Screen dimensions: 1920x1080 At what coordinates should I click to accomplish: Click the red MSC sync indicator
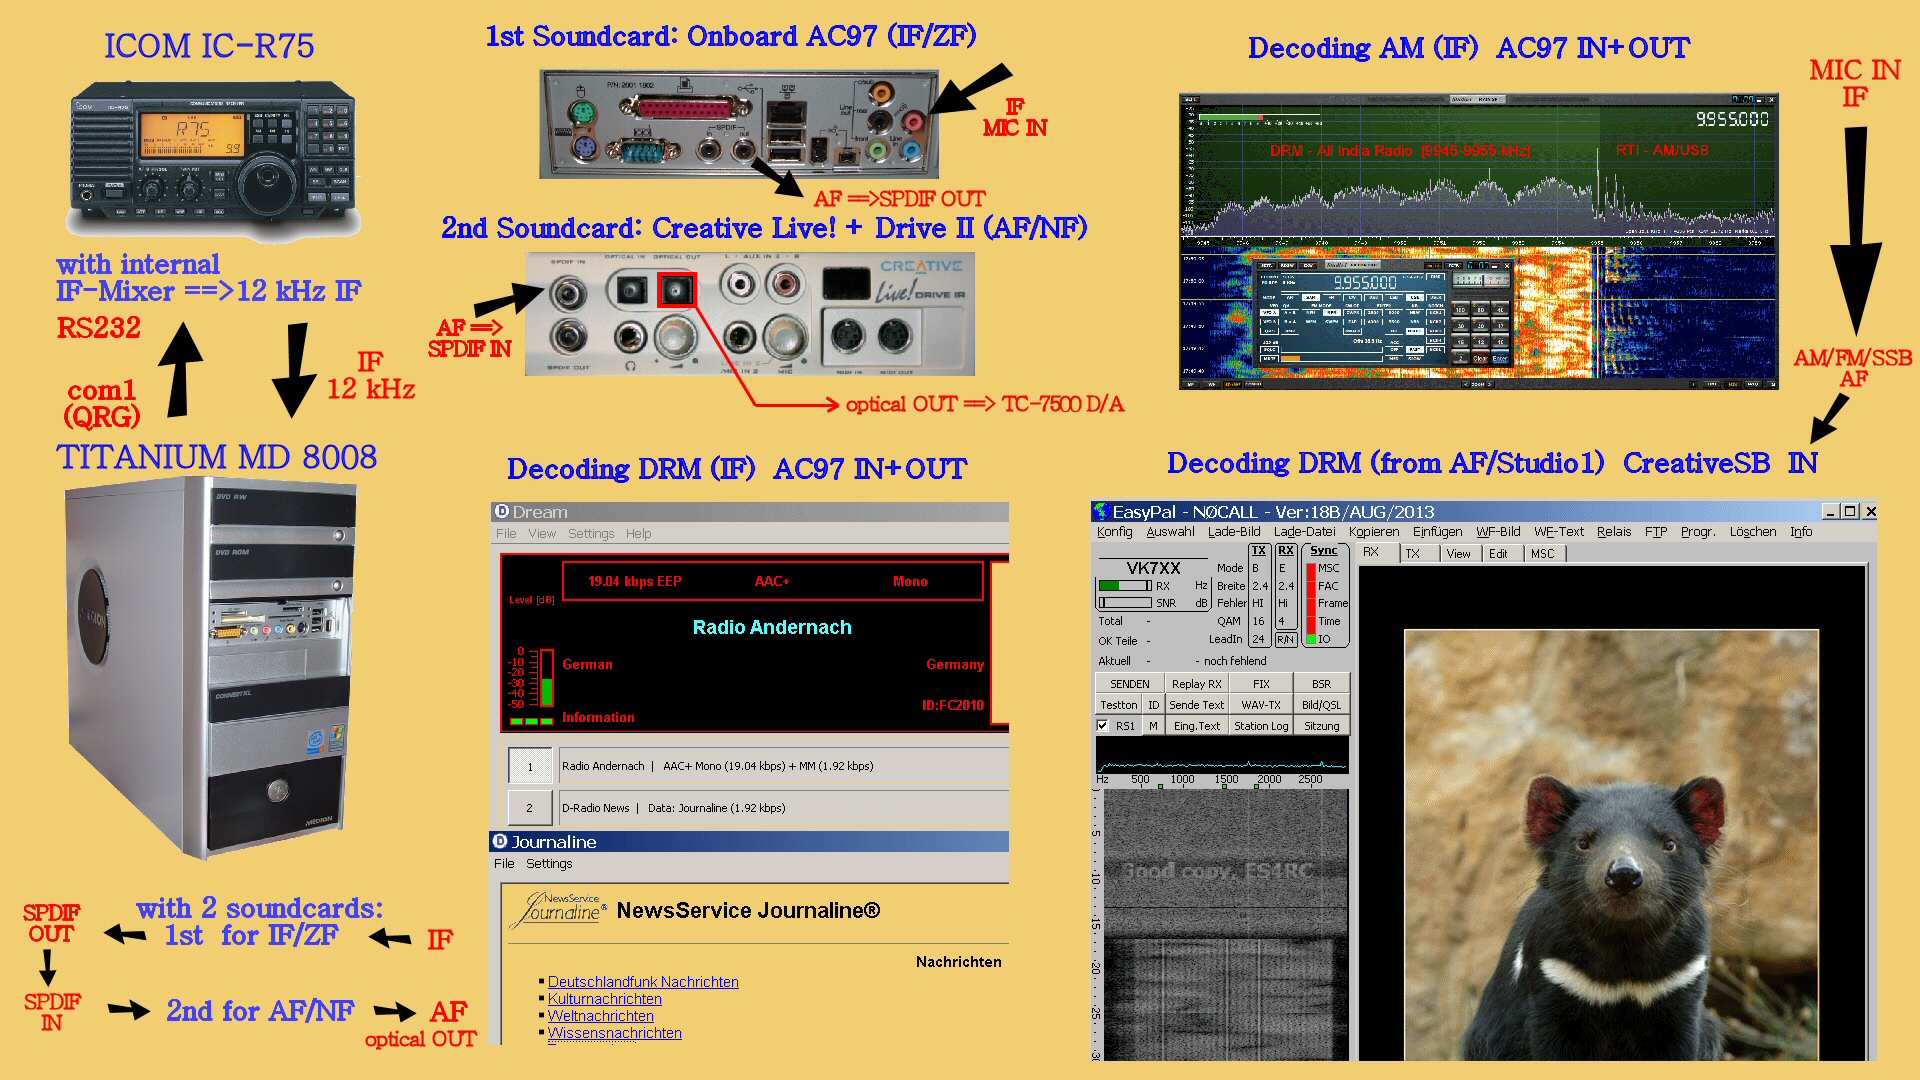(x=1311, y=568)
